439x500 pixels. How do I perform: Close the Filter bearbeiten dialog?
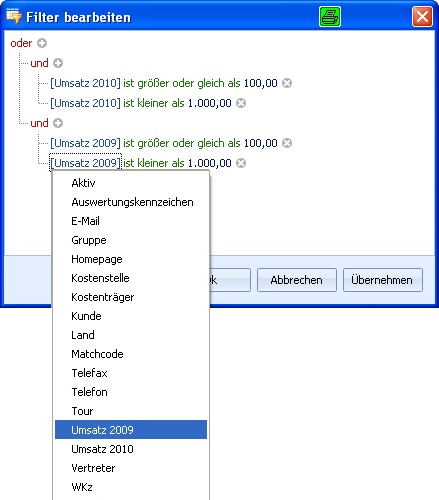(x=422, y=16)
